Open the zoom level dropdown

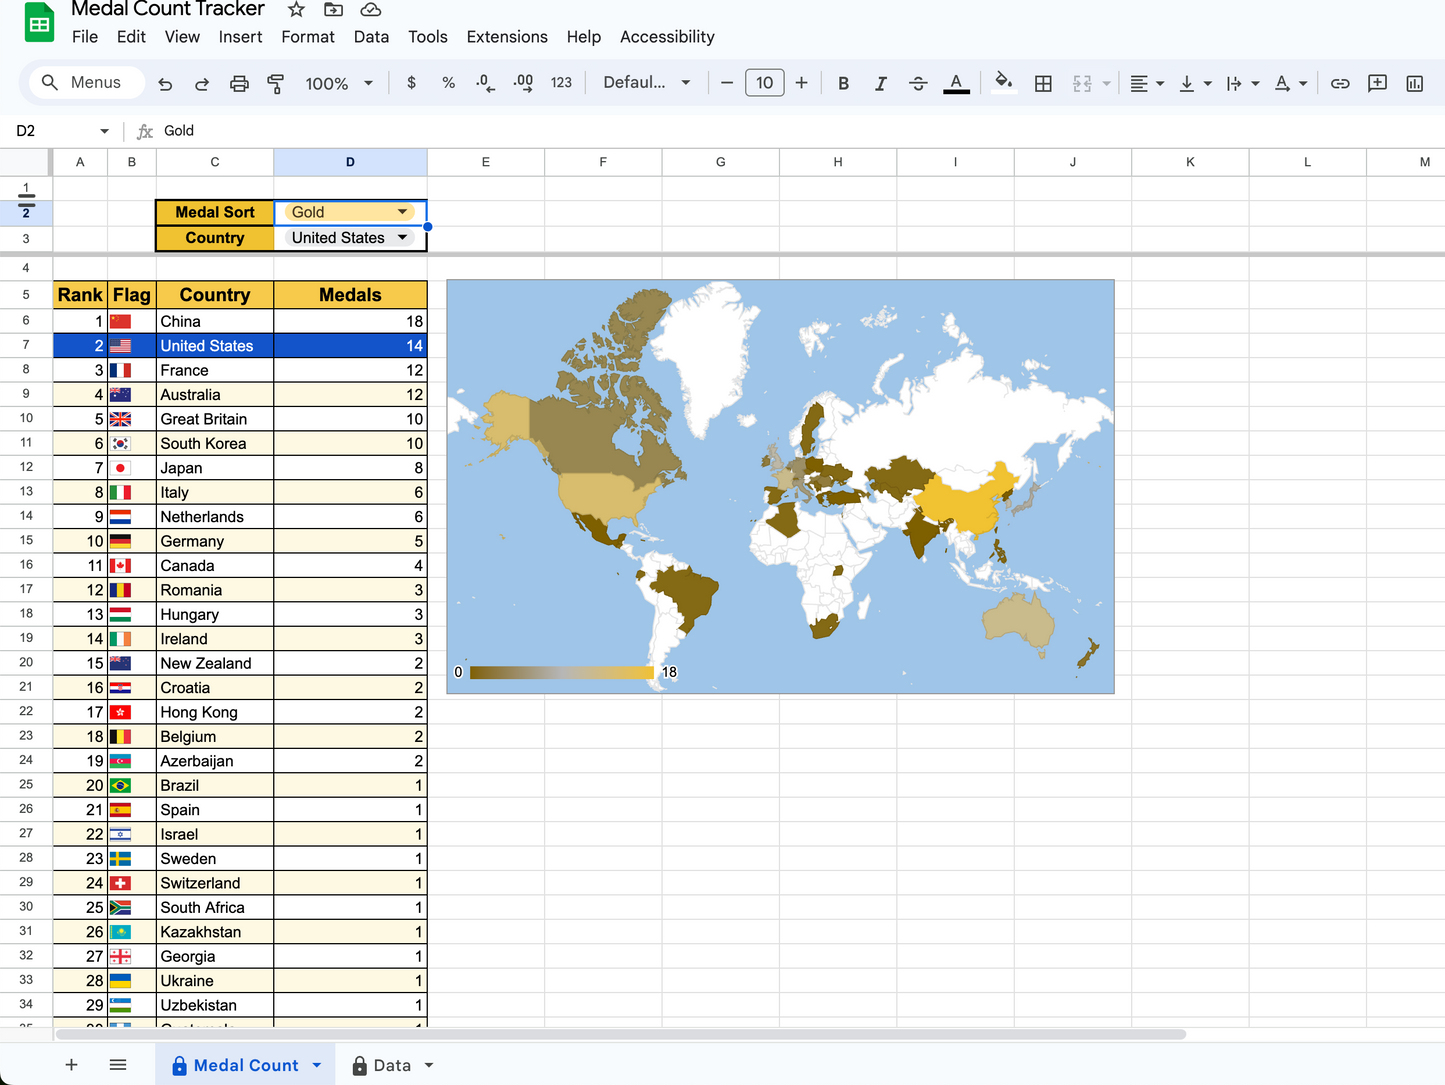coord(338,83)
